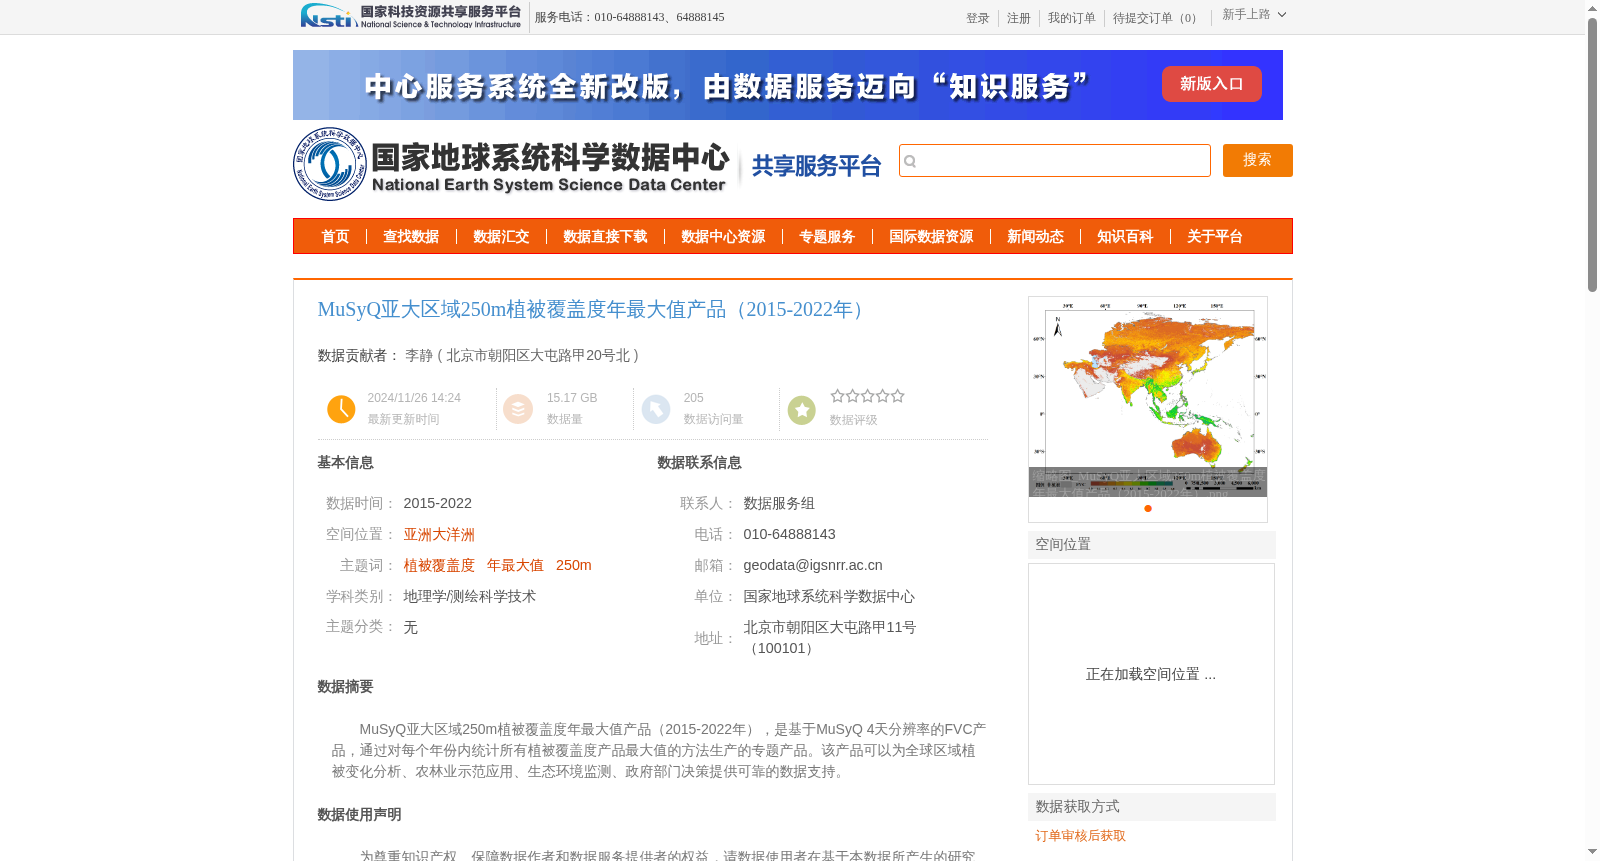Click the 250m keyword link
This screenshot has width=1600, height=861.
tap(574, 565)
